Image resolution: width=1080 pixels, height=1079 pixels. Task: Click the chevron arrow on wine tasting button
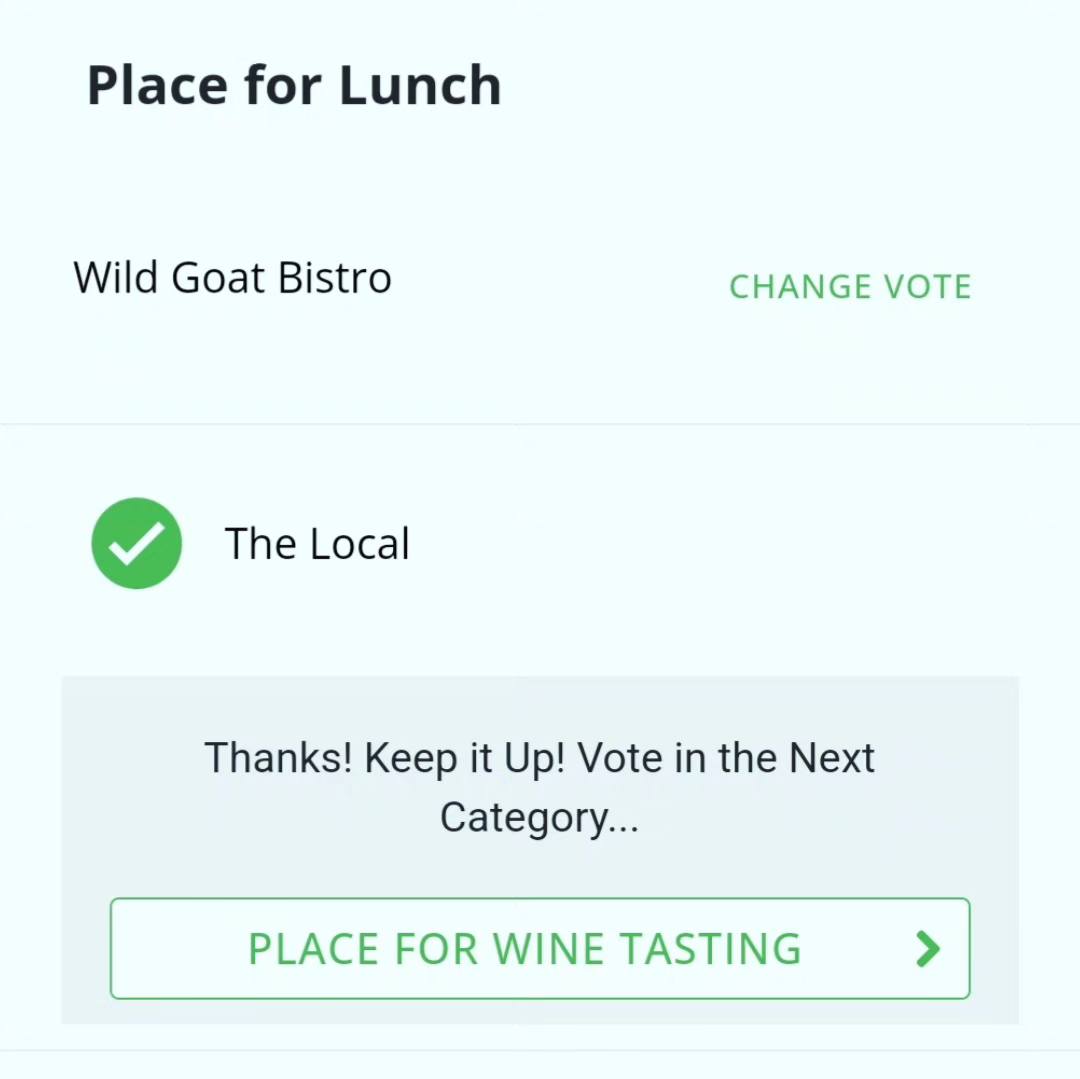[x=928, y=949]
